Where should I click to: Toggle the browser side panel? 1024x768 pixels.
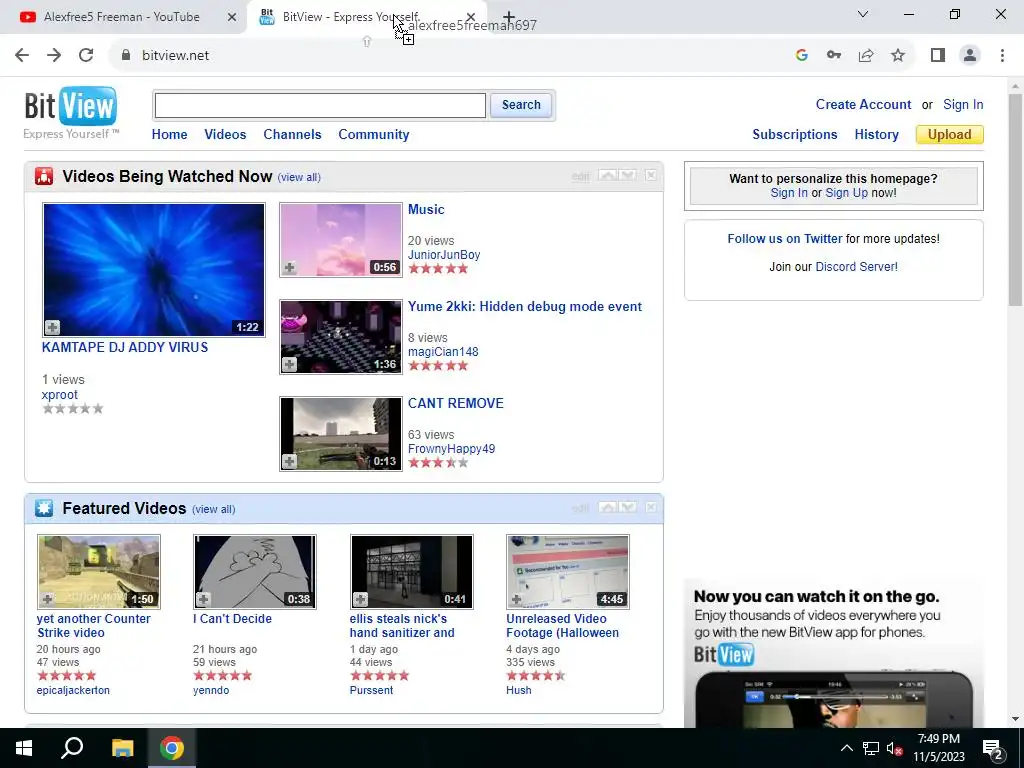click(938, 56)
